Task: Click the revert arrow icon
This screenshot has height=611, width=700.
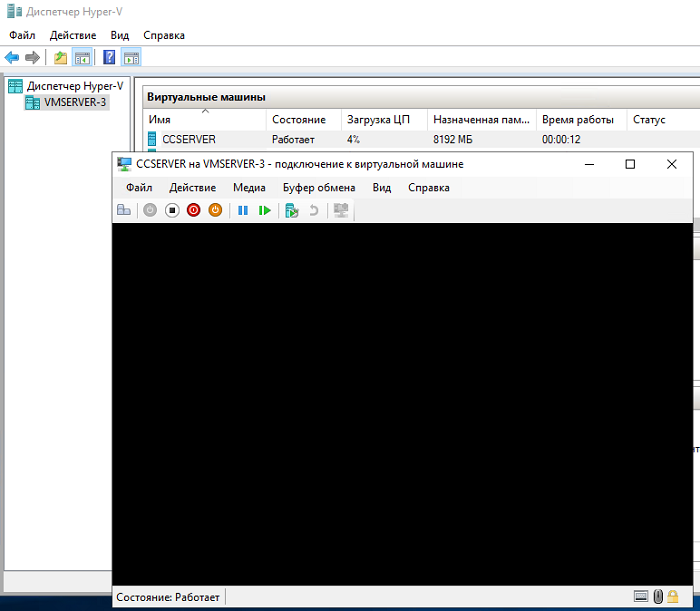Action: (x=314, y=210)
